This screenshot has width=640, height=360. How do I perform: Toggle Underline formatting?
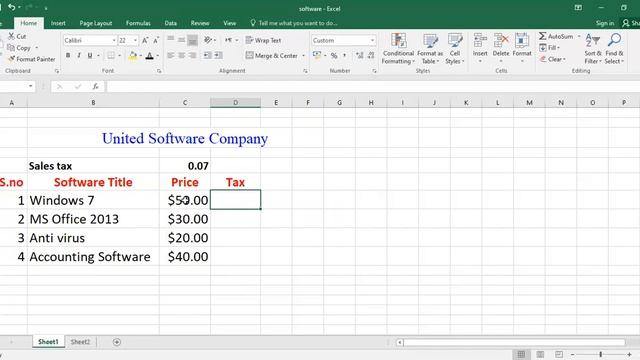(x=89, y=56)
